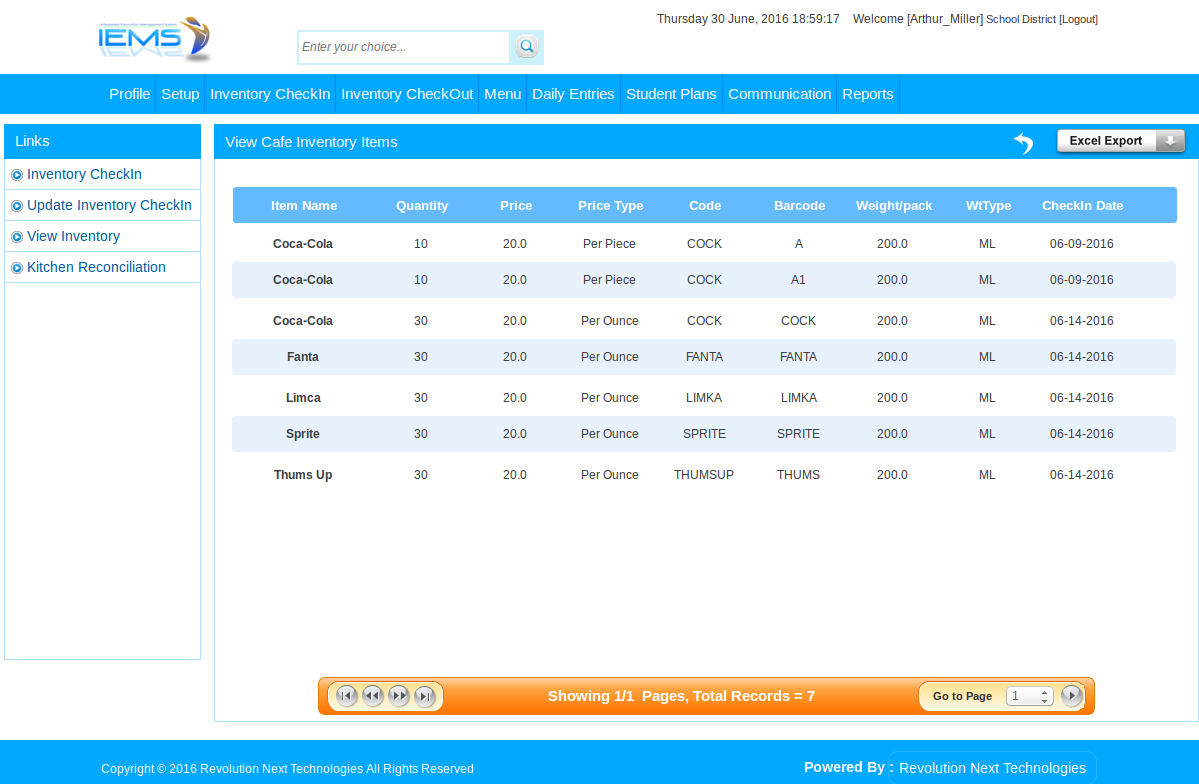Click the go-to-page arrow button
The height and width of the screenshot is (784, 1199).
1071,696
